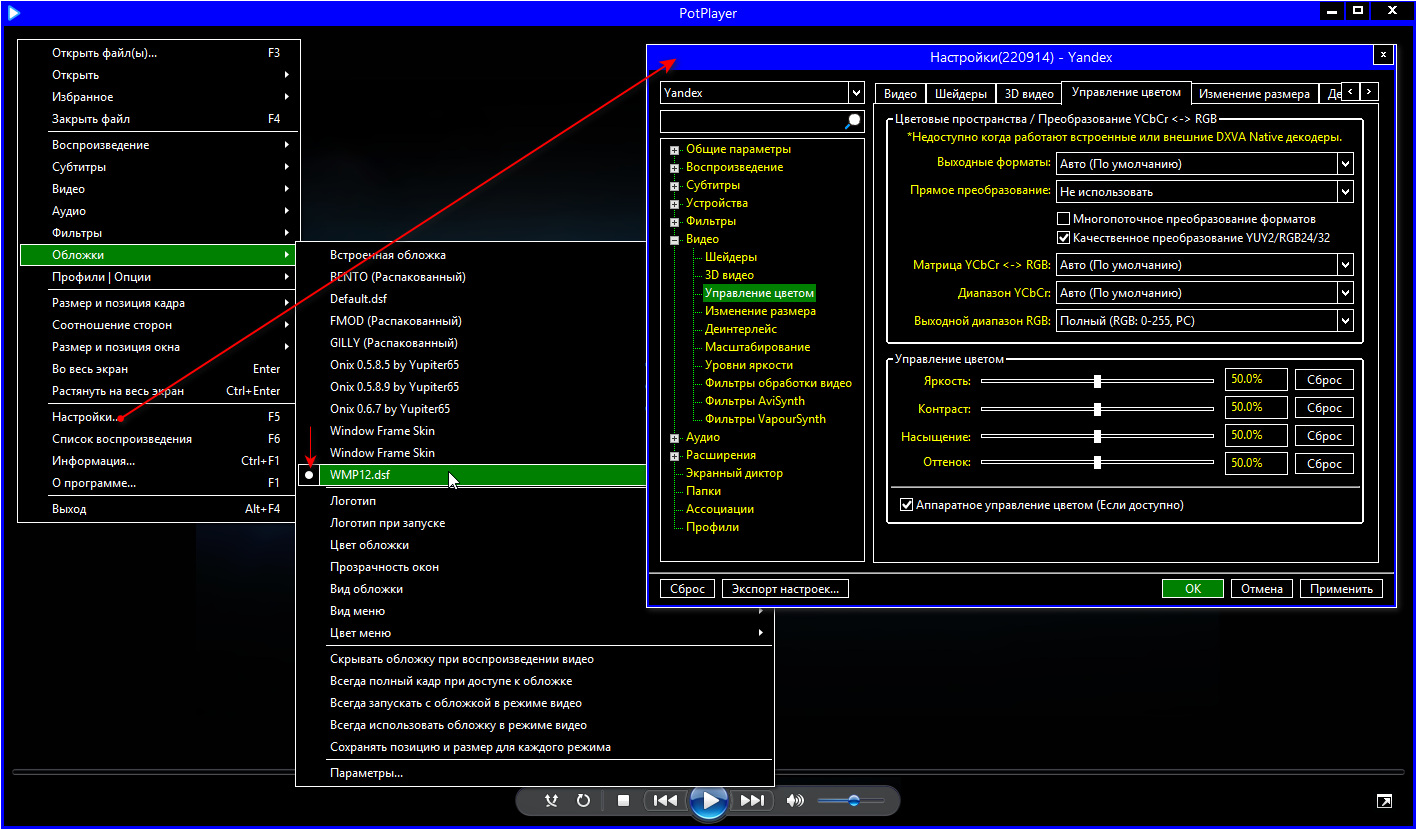Click the Контраст slider handle
The image size is (1417, 830).
(1097, 409)
